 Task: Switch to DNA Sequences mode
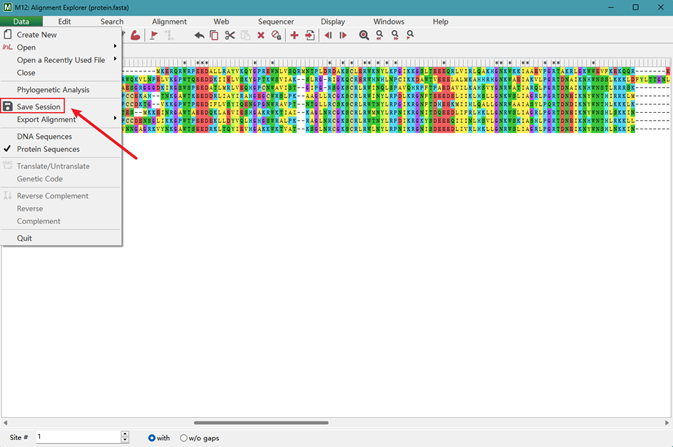point(44,137)
